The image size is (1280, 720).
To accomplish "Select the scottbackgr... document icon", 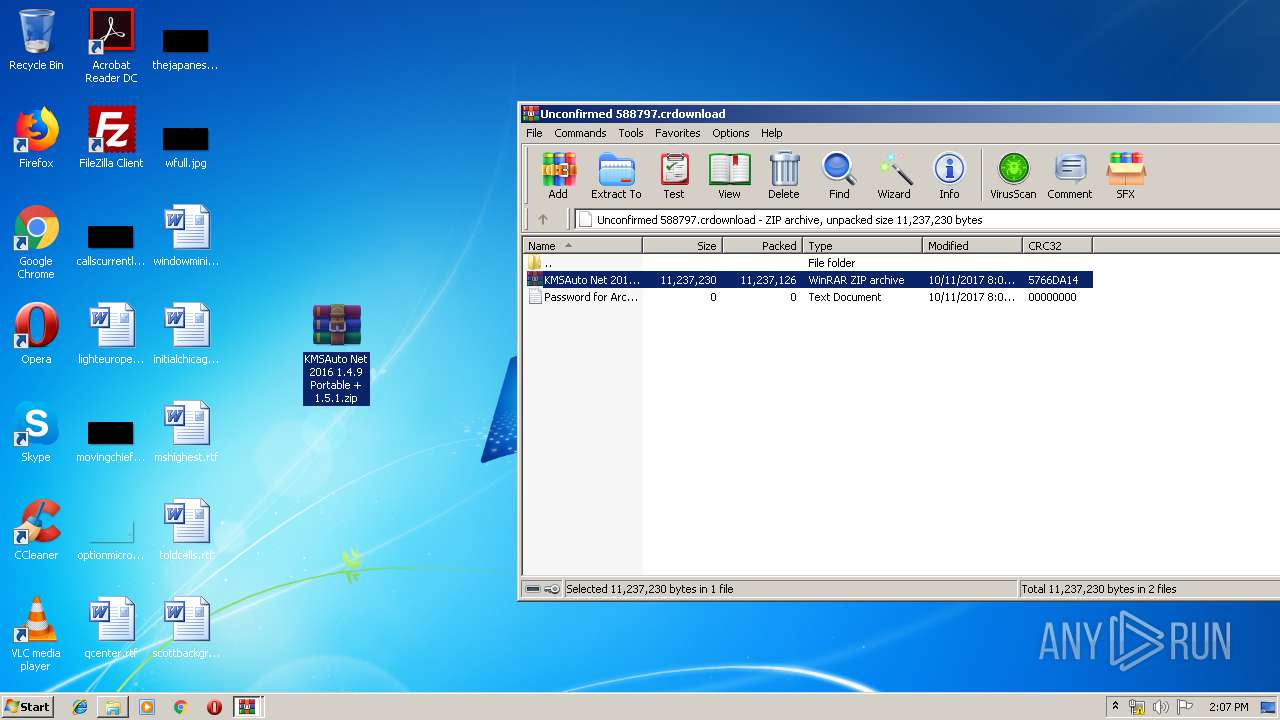I will (x=186, y=628).
